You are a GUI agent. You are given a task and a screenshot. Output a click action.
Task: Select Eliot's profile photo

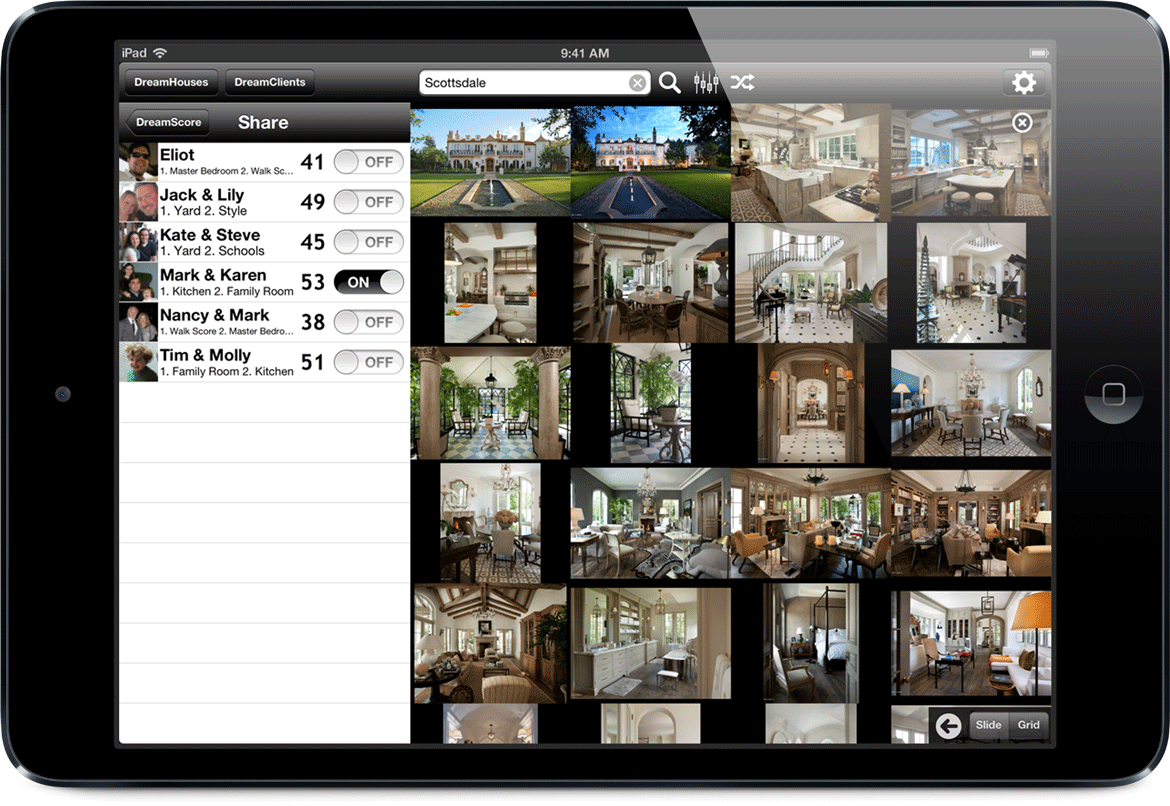(139, 162)
